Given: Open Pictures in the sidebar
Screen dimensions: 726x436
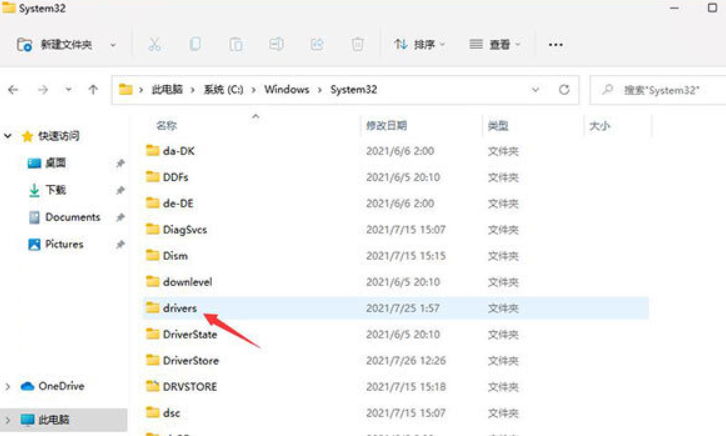Looking at the screenshot, I should coord(64,244).
